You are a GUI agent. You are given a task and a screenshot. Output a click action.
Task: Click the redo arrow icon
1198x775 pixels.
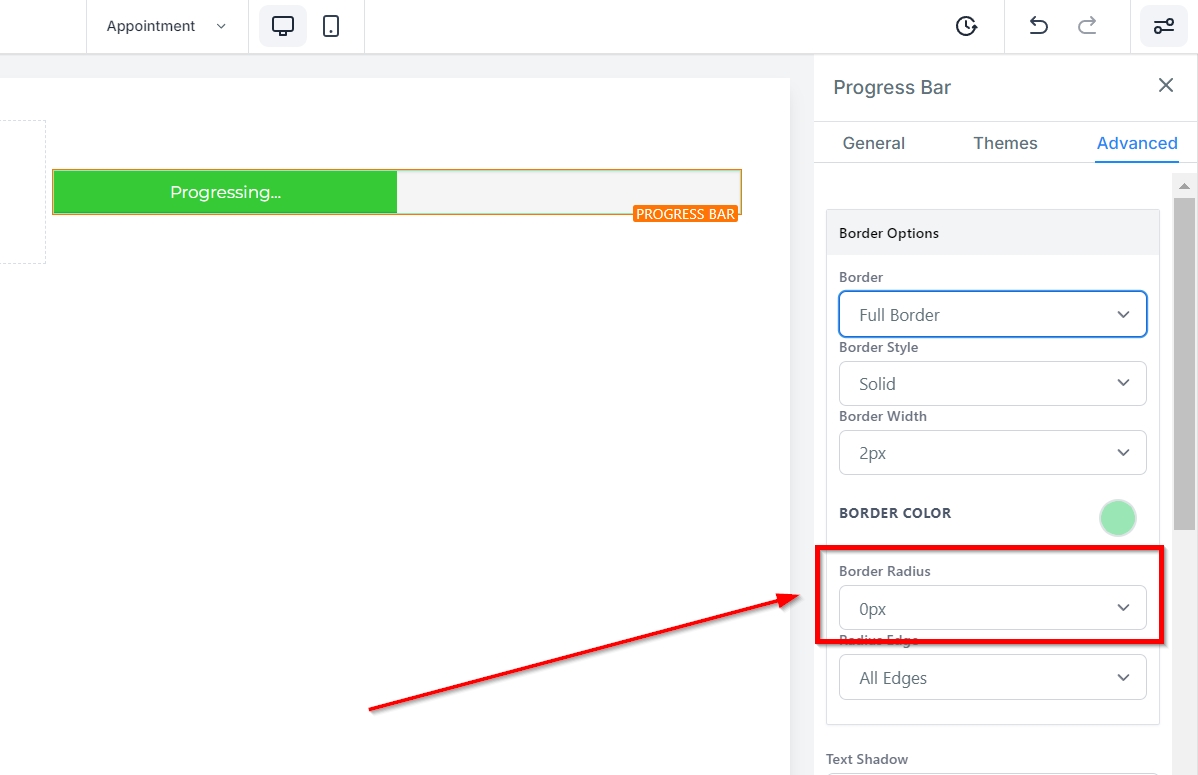1087,26
